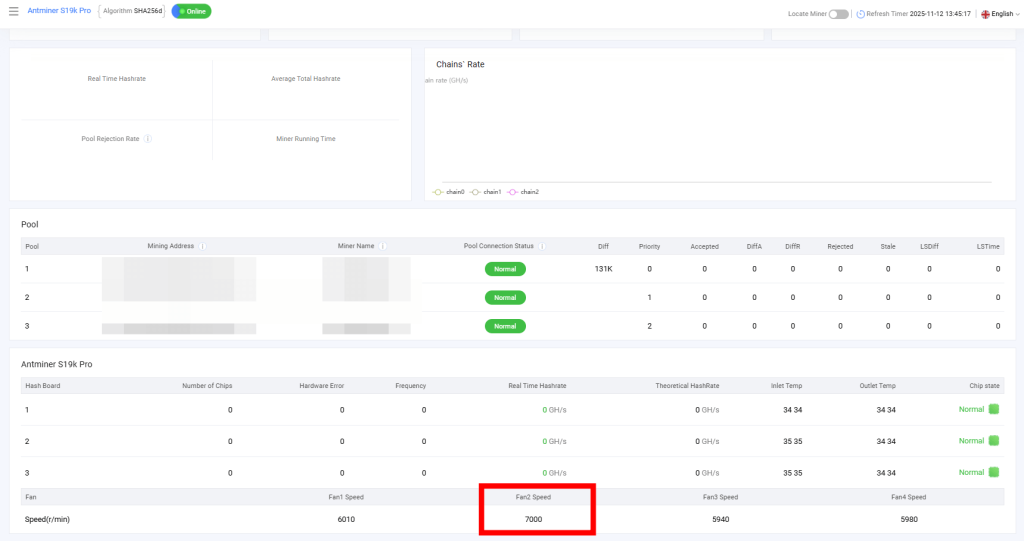Hide chain2 series in chart legend
Image resolution: width=1024 pixels, height=541 pixels.
pyautogui.click(x=523, y=192)
